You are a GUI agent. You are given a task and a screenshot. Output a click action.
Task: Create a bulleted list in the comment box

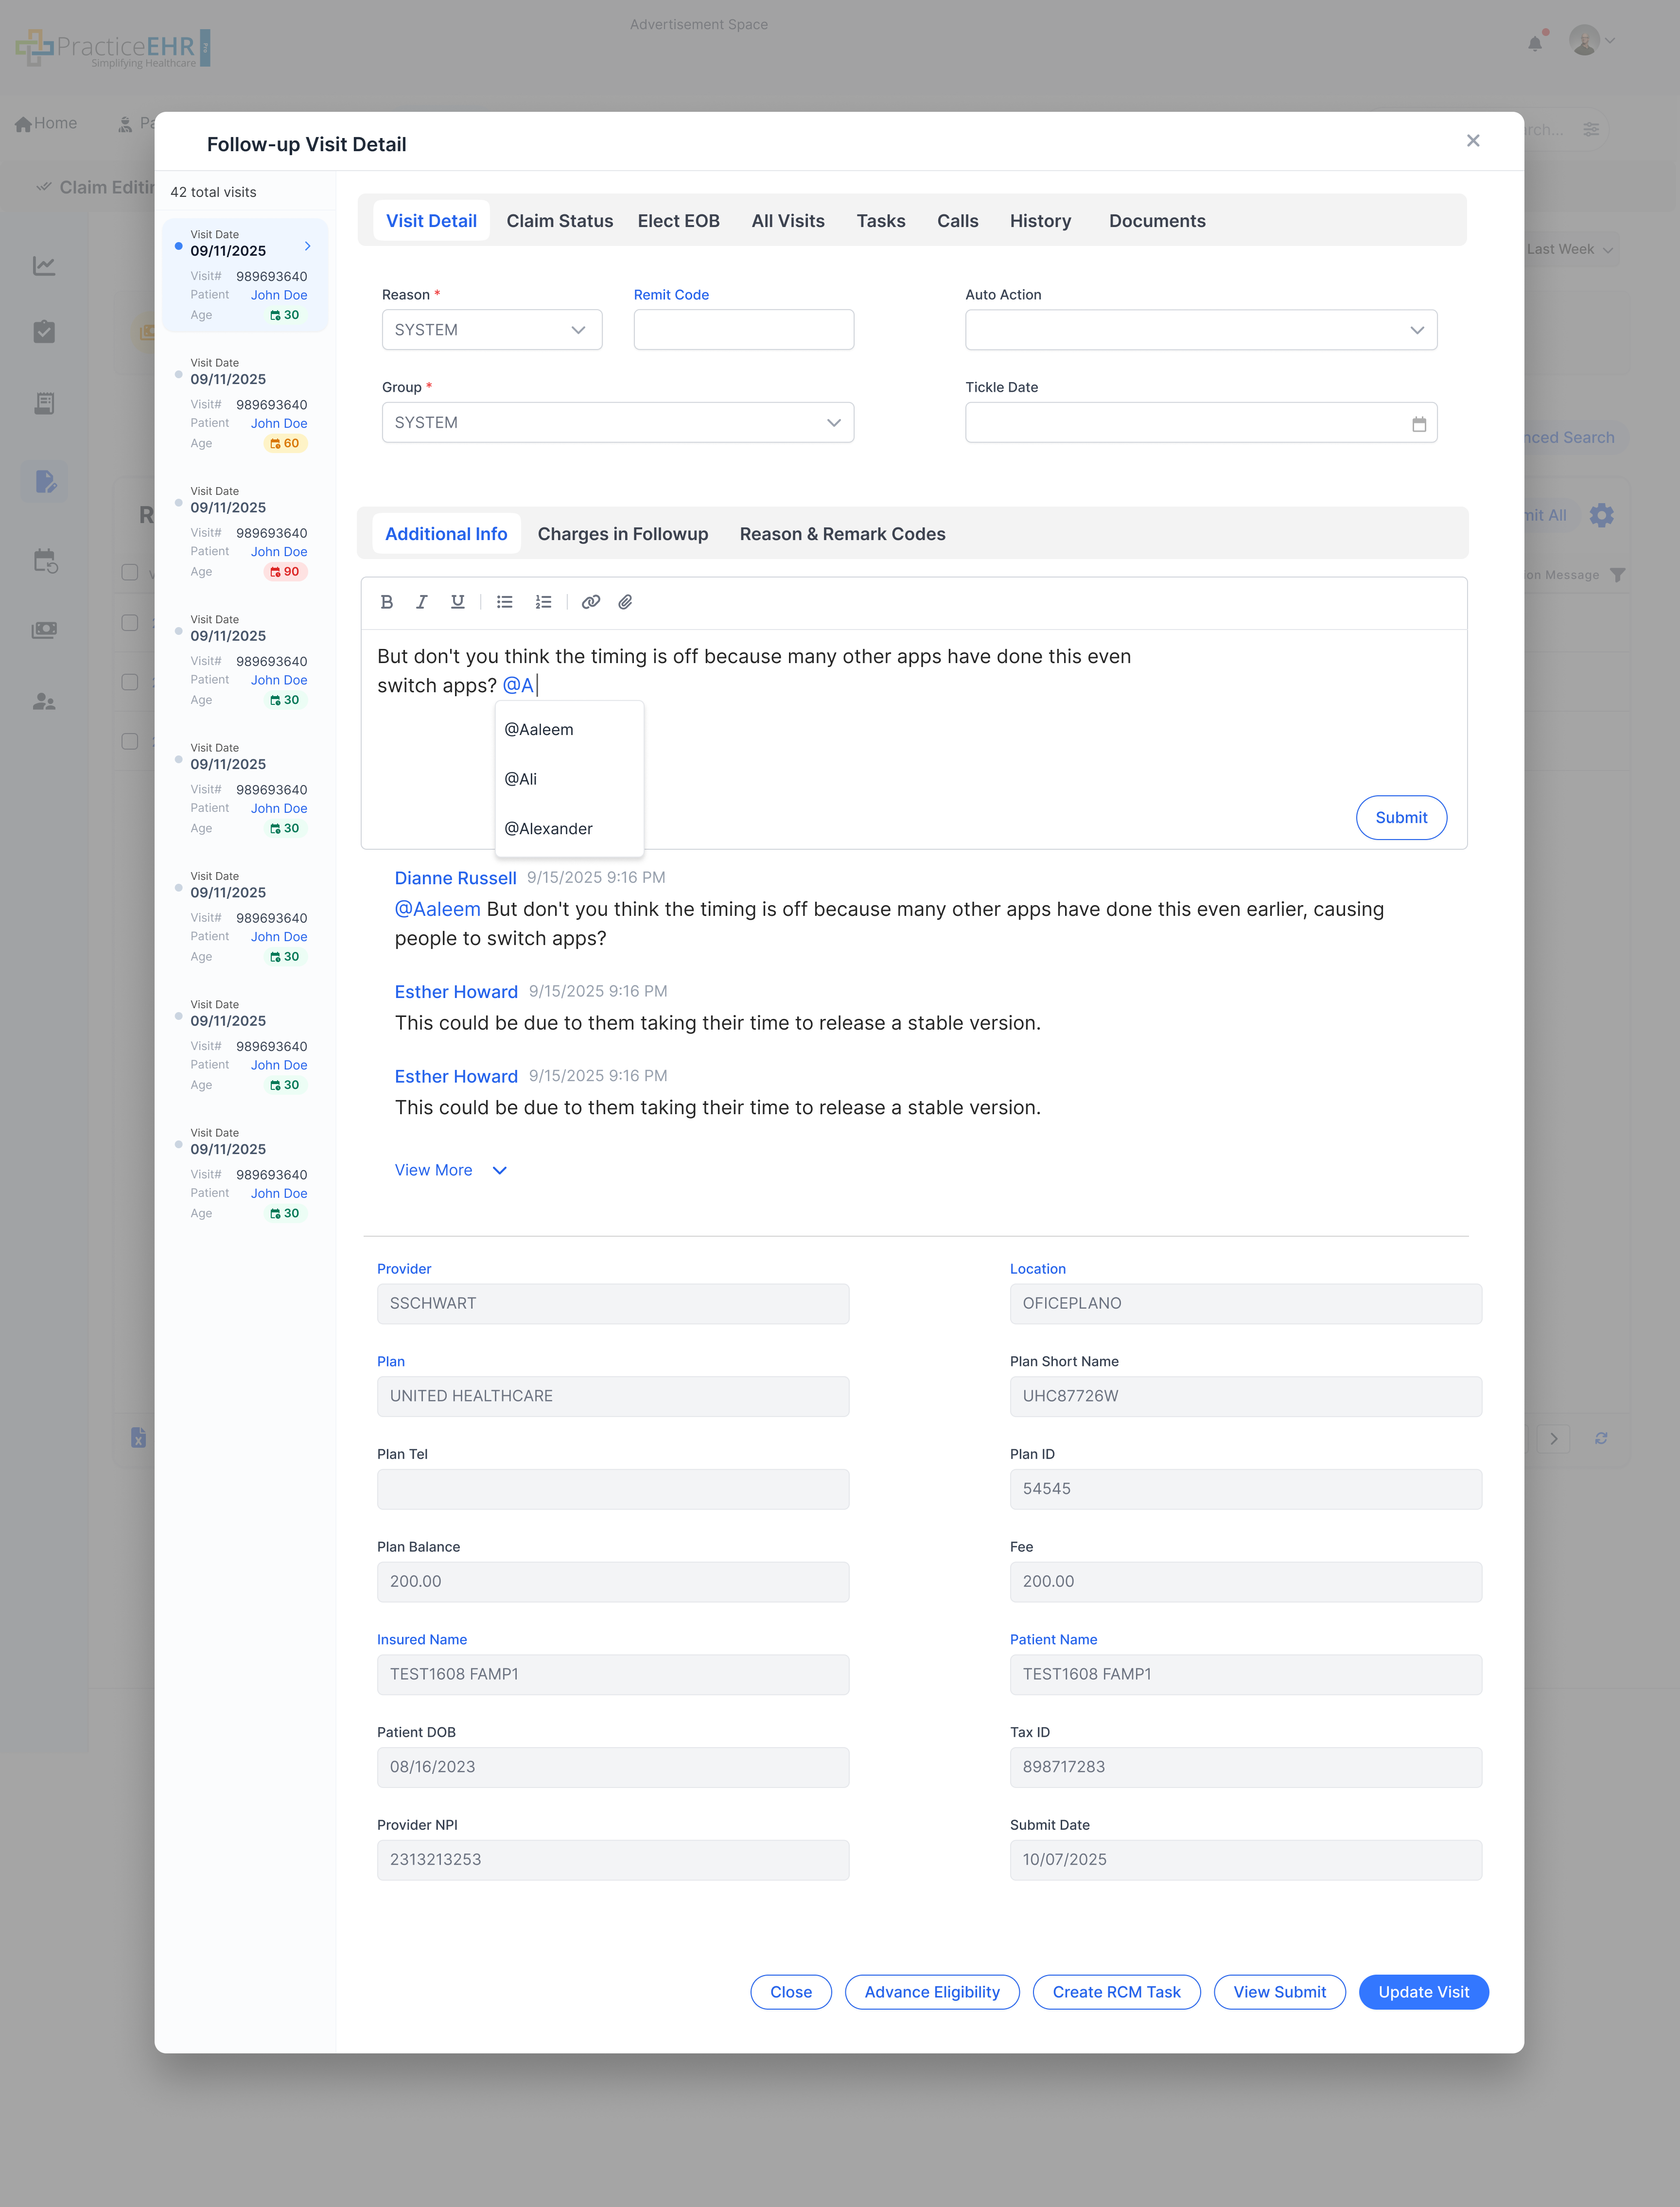click(504, 601)
